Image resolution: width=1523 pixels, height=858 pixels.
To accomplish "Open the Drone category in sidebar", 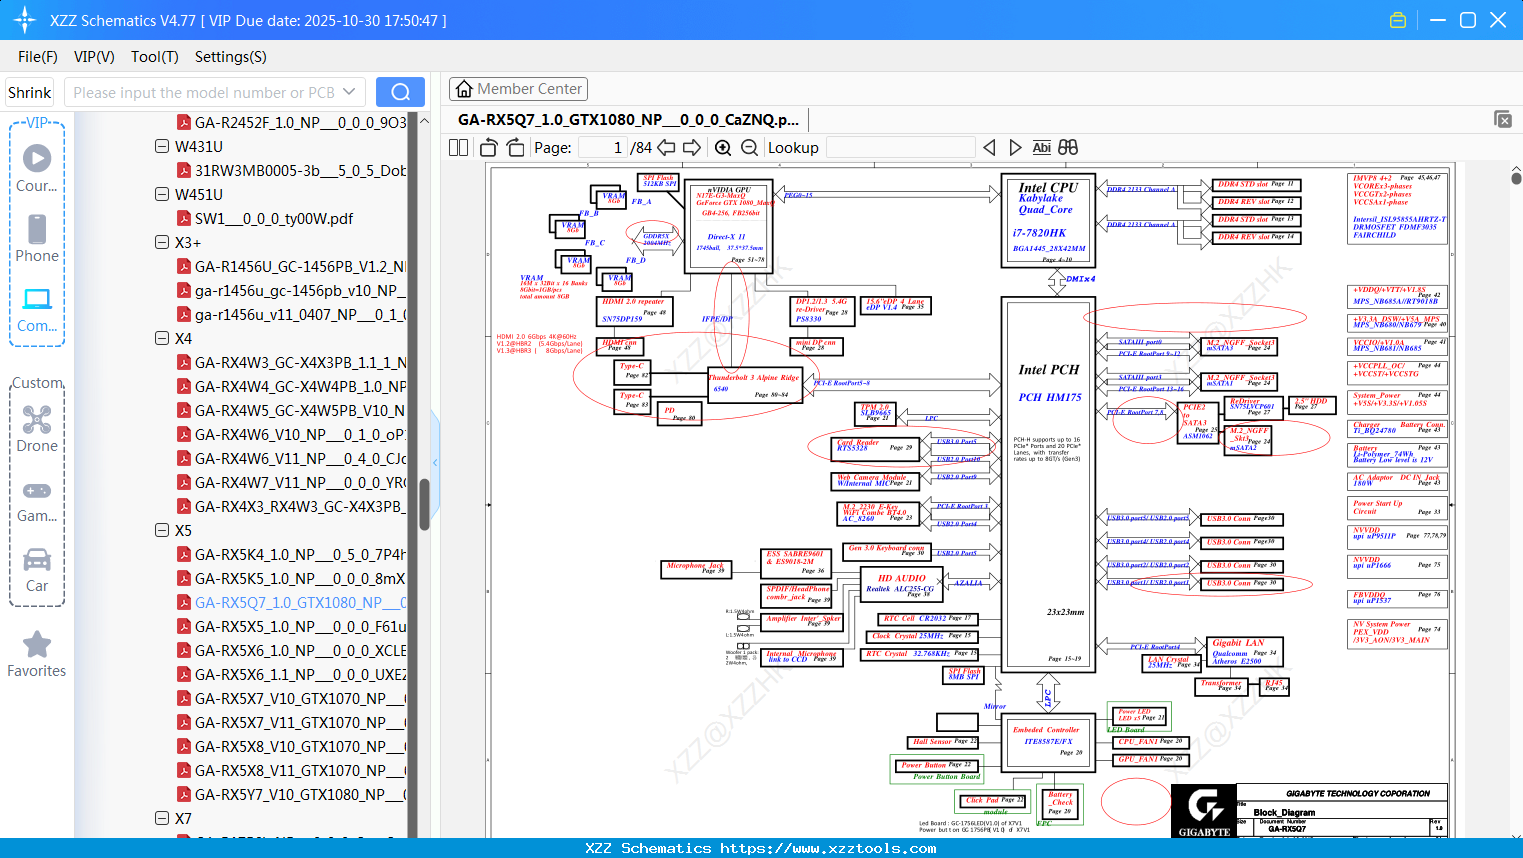I will 37,429.
